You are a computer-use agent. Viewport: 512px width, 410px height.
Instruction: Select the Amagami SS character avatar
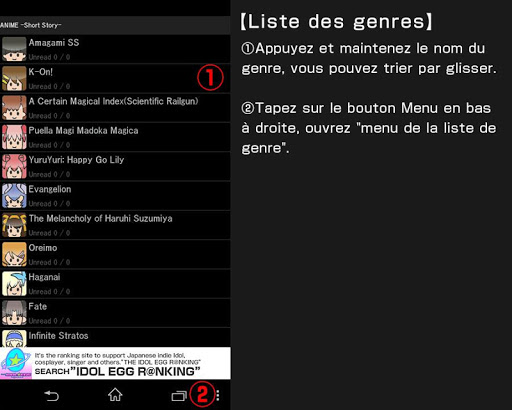click(x=14, y=49)
